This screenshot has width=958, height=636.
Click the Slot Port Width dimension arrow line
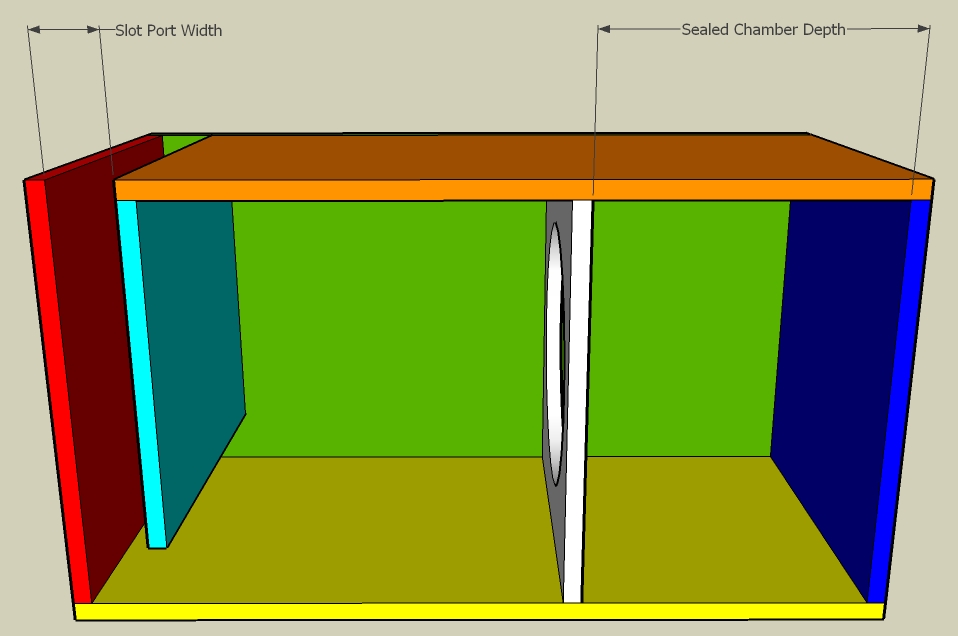(x=64, y=30)
